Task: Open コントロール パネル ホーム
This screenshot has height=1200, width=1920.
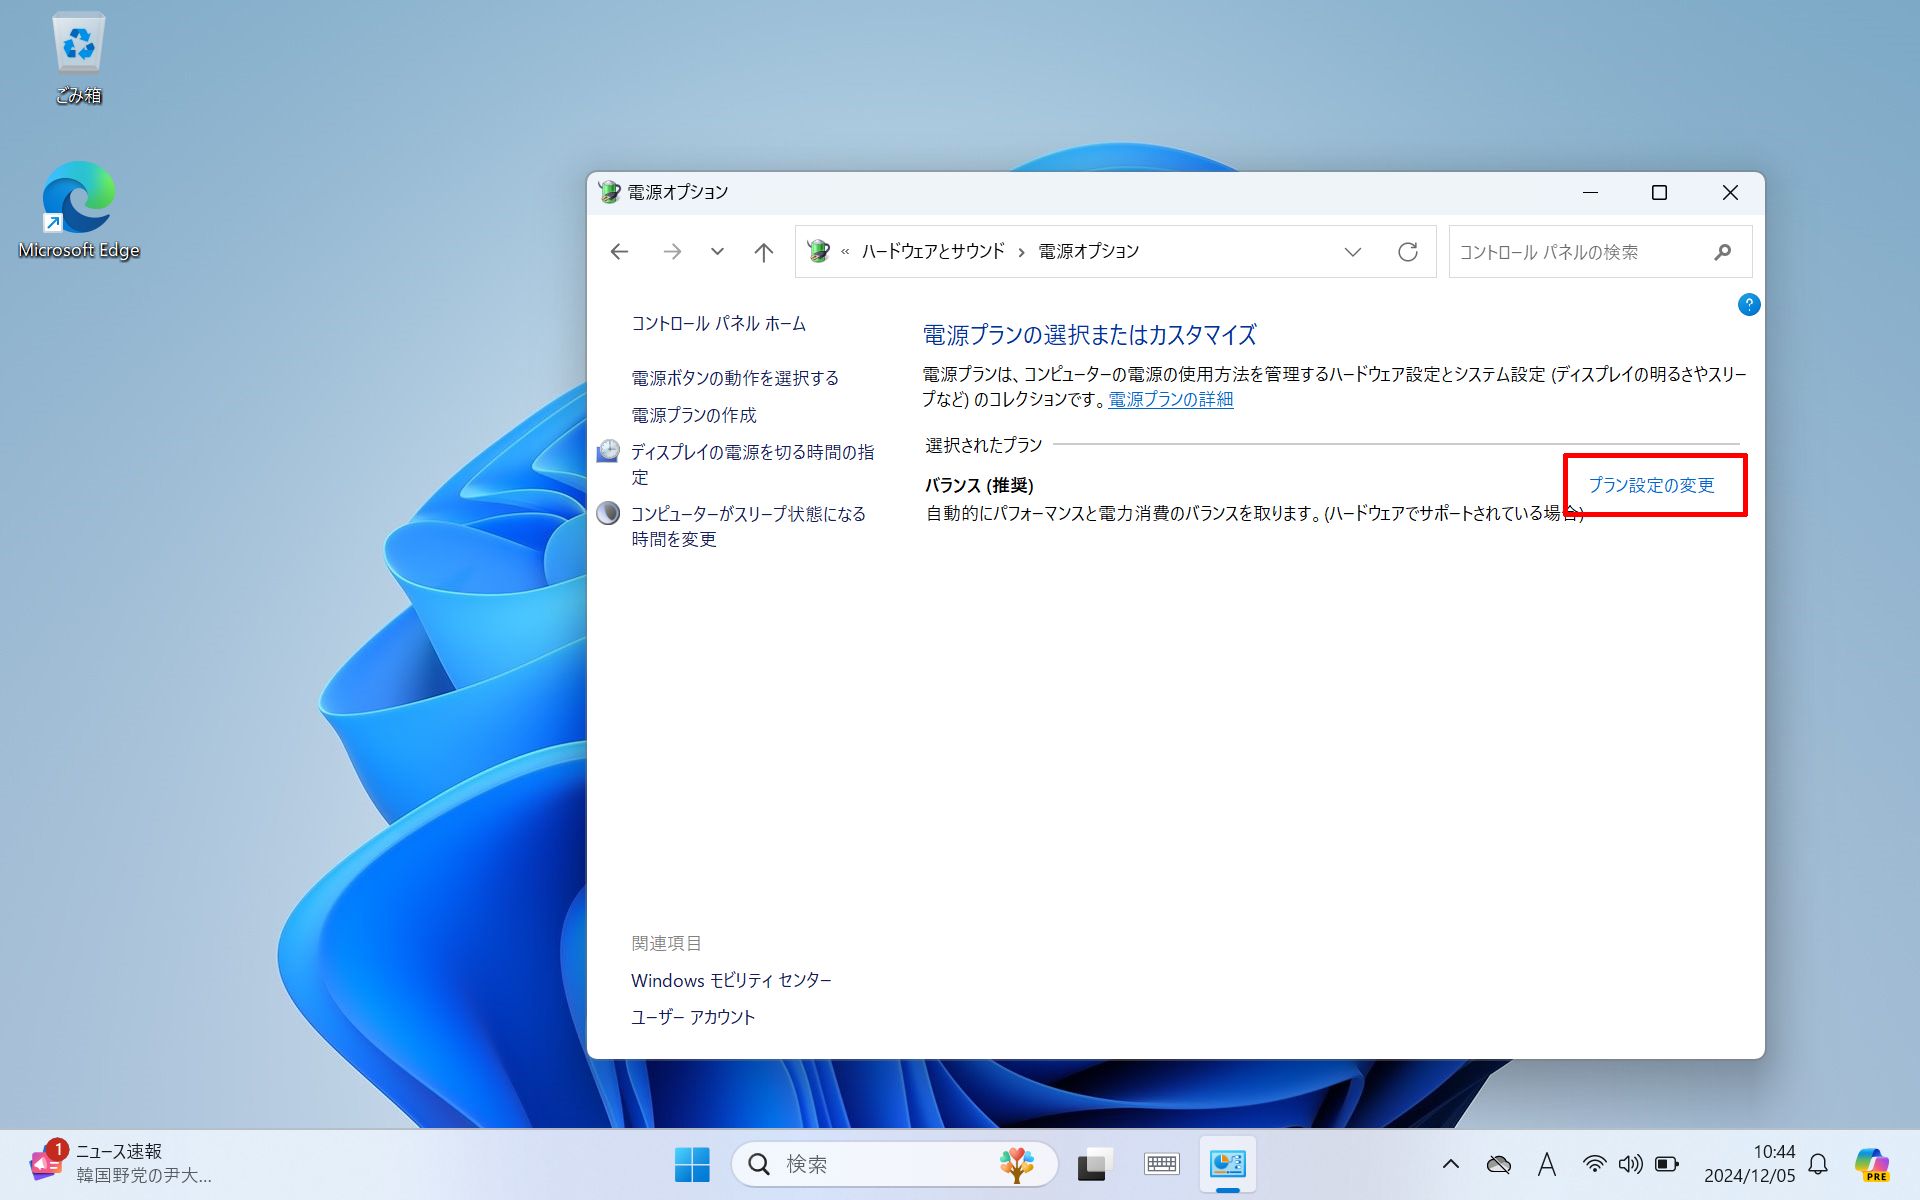Action: 718,324
